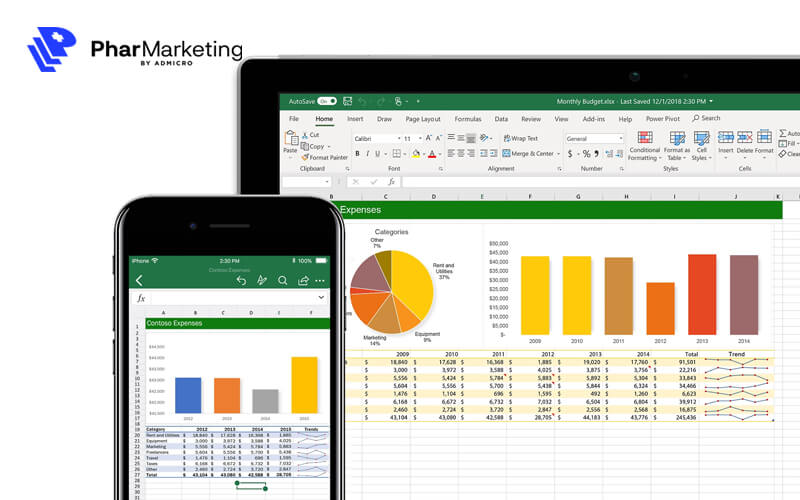Apply the dollar accounting format
Screen dimensions: 800x500
(570, 154)
